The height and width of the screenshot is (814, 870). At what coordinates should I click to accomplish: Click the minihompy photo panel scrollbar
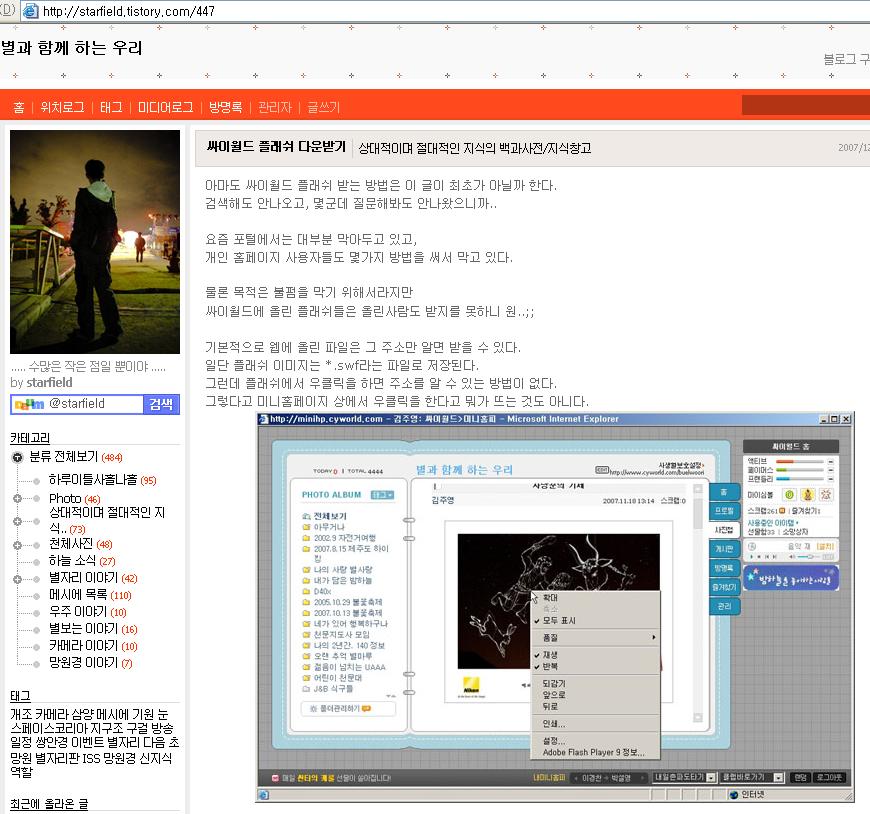(698, 603)
